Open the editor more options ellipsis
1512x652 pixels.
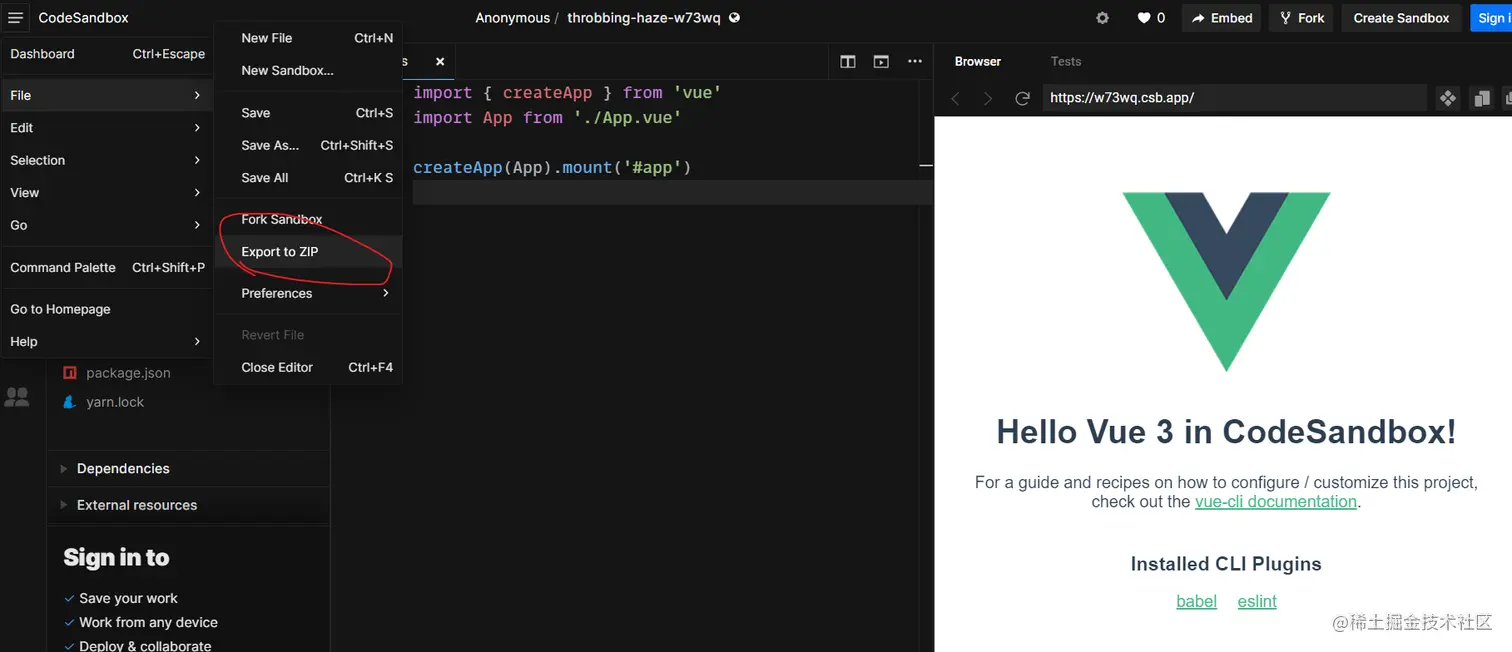[914, 62]
